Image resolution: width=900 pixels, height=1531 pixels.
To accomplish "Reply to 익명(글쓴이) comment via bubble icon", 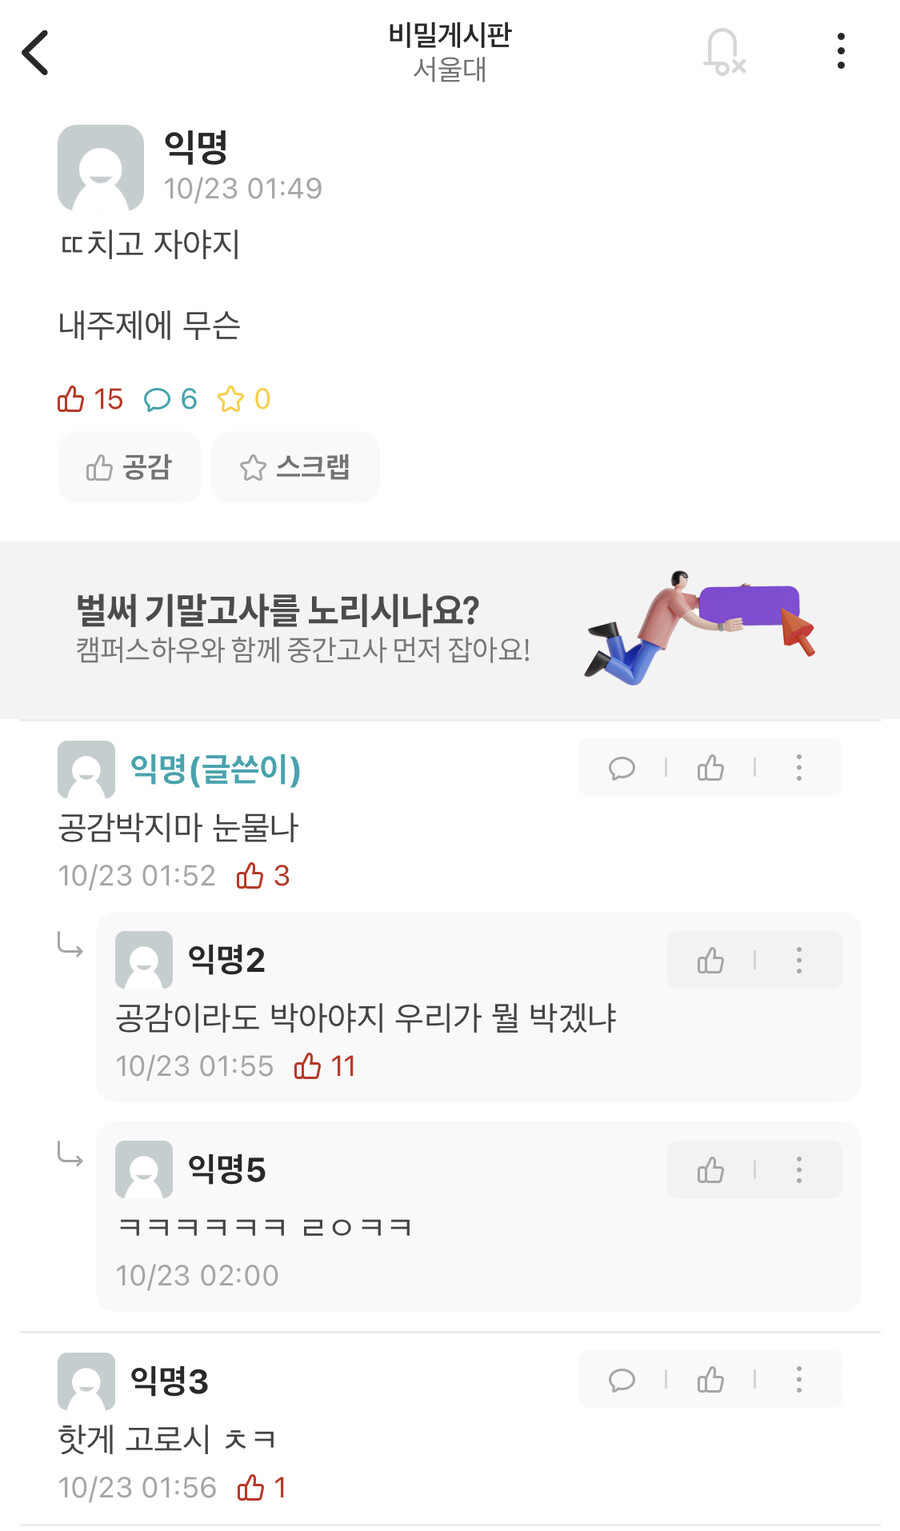I will (x=622, y=768).
